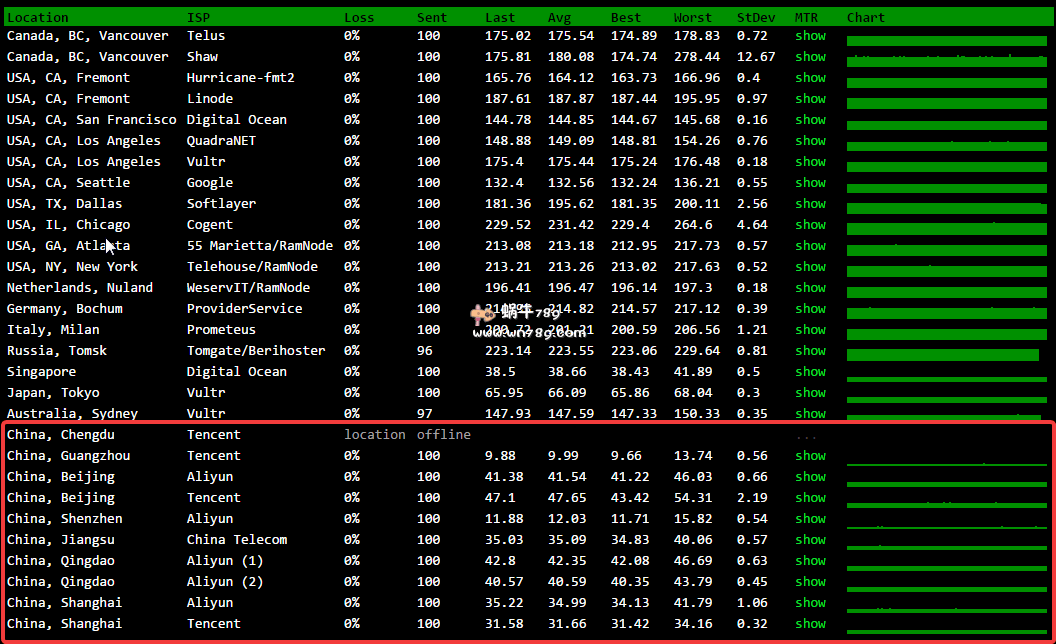The width and height of the screenshot is (1056, 644).
Task: Show MTR for Google Seattle
Action: (810, 183)
